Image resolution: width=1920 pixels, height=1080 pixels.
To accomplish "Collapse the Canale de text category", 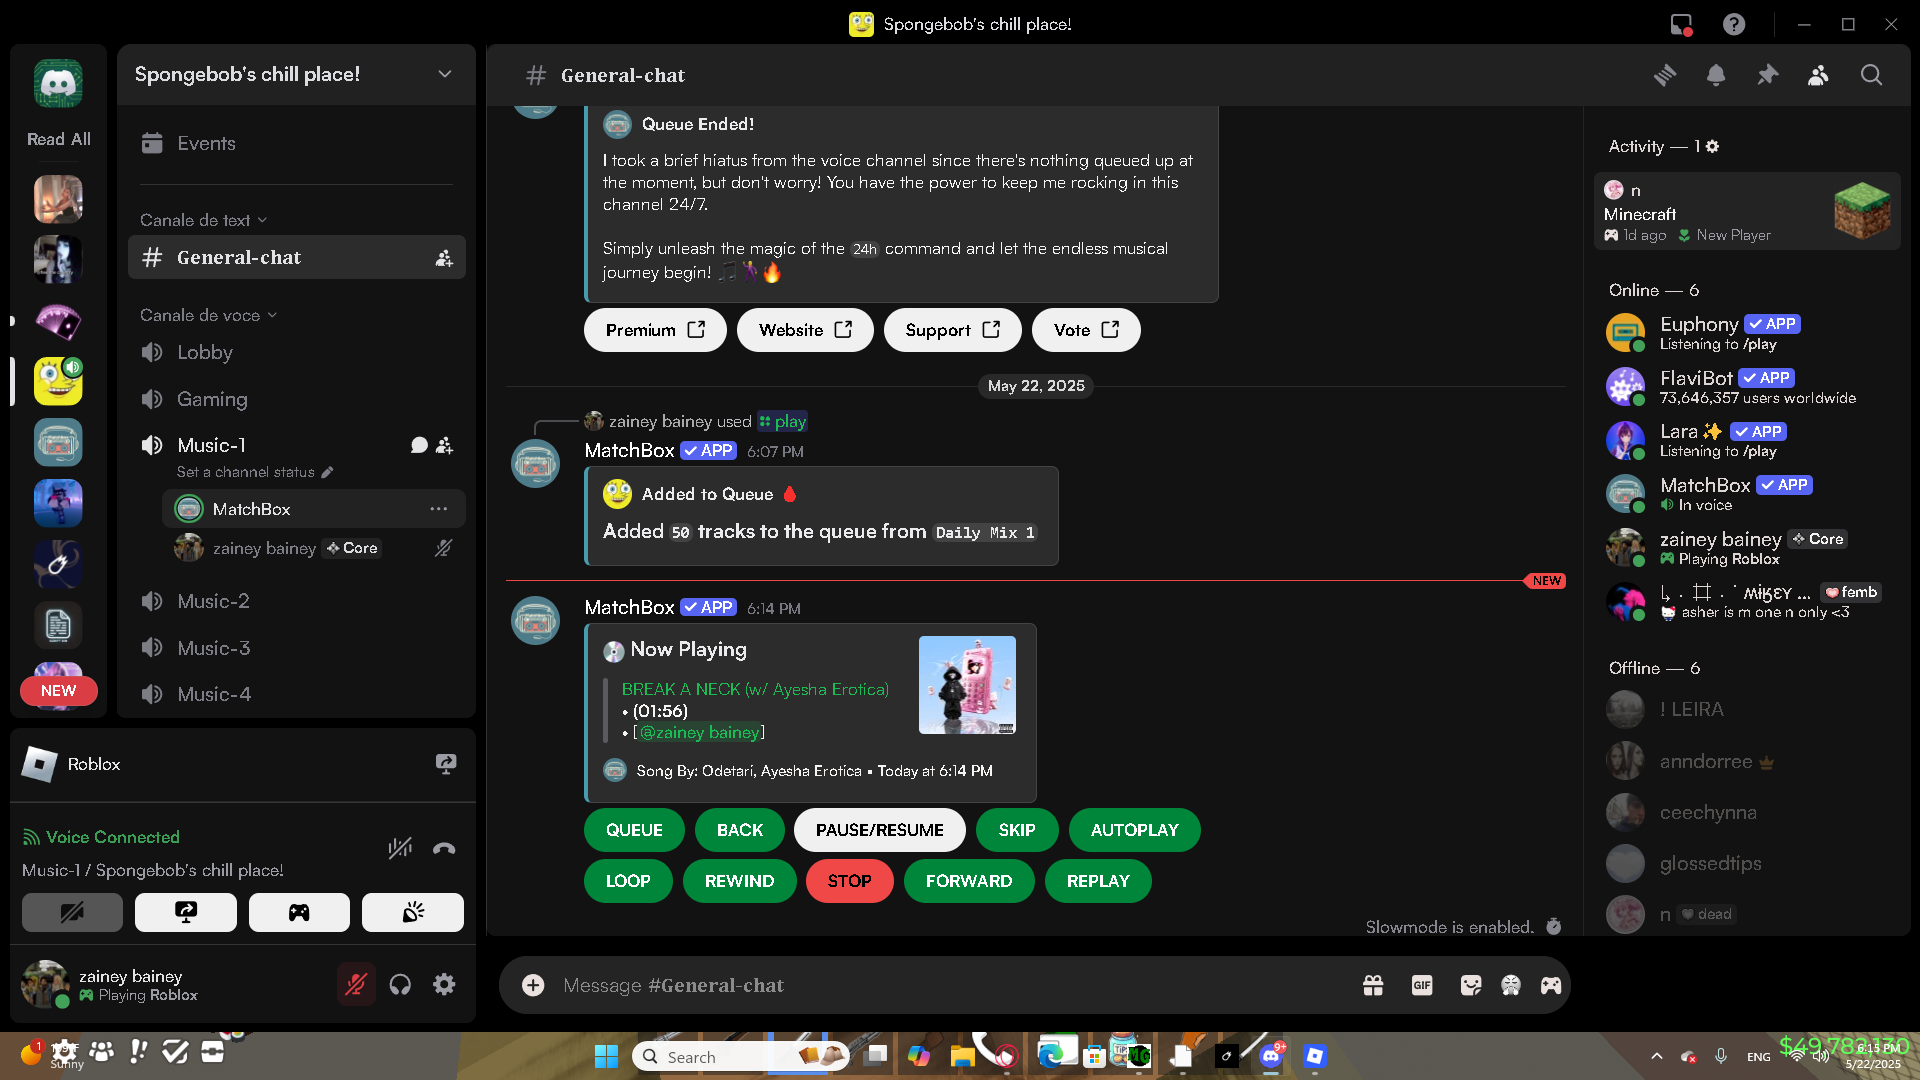I will (x=203, y=220).
